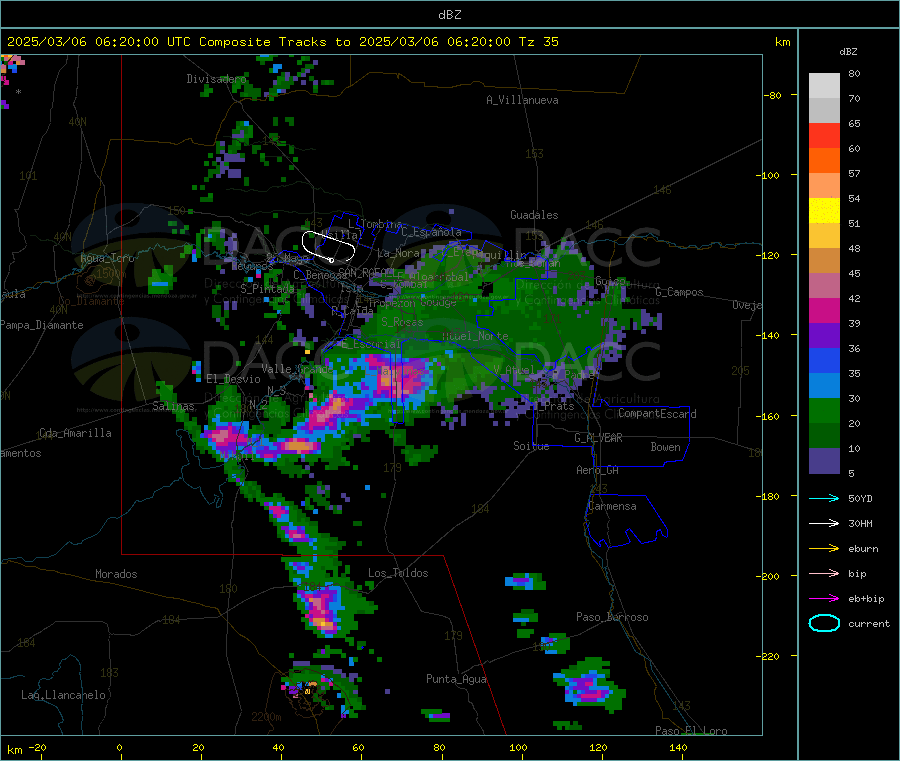Screen dimensions: 900x761
Task: Click the El_Desvio map label
Action: (234, 379)
